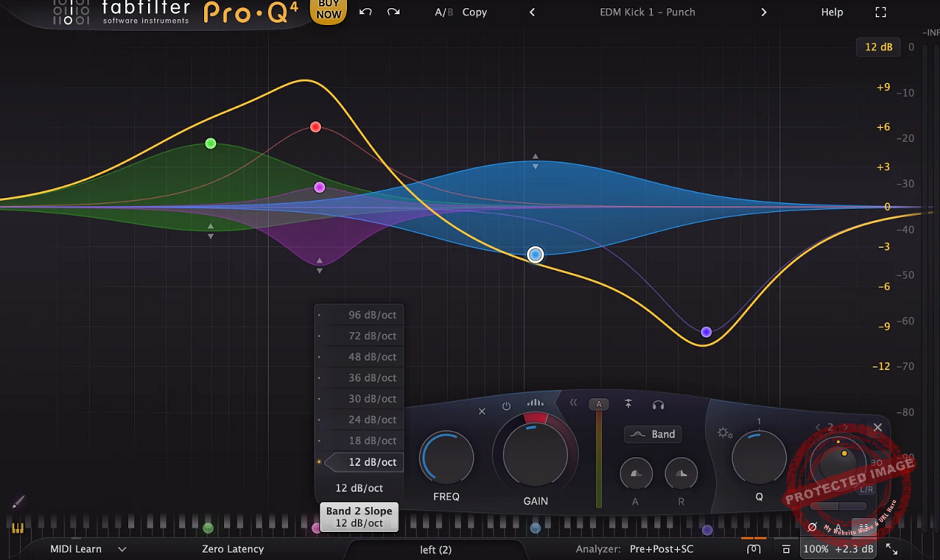
Task: Redo the last EQ change
Action: 393,11
